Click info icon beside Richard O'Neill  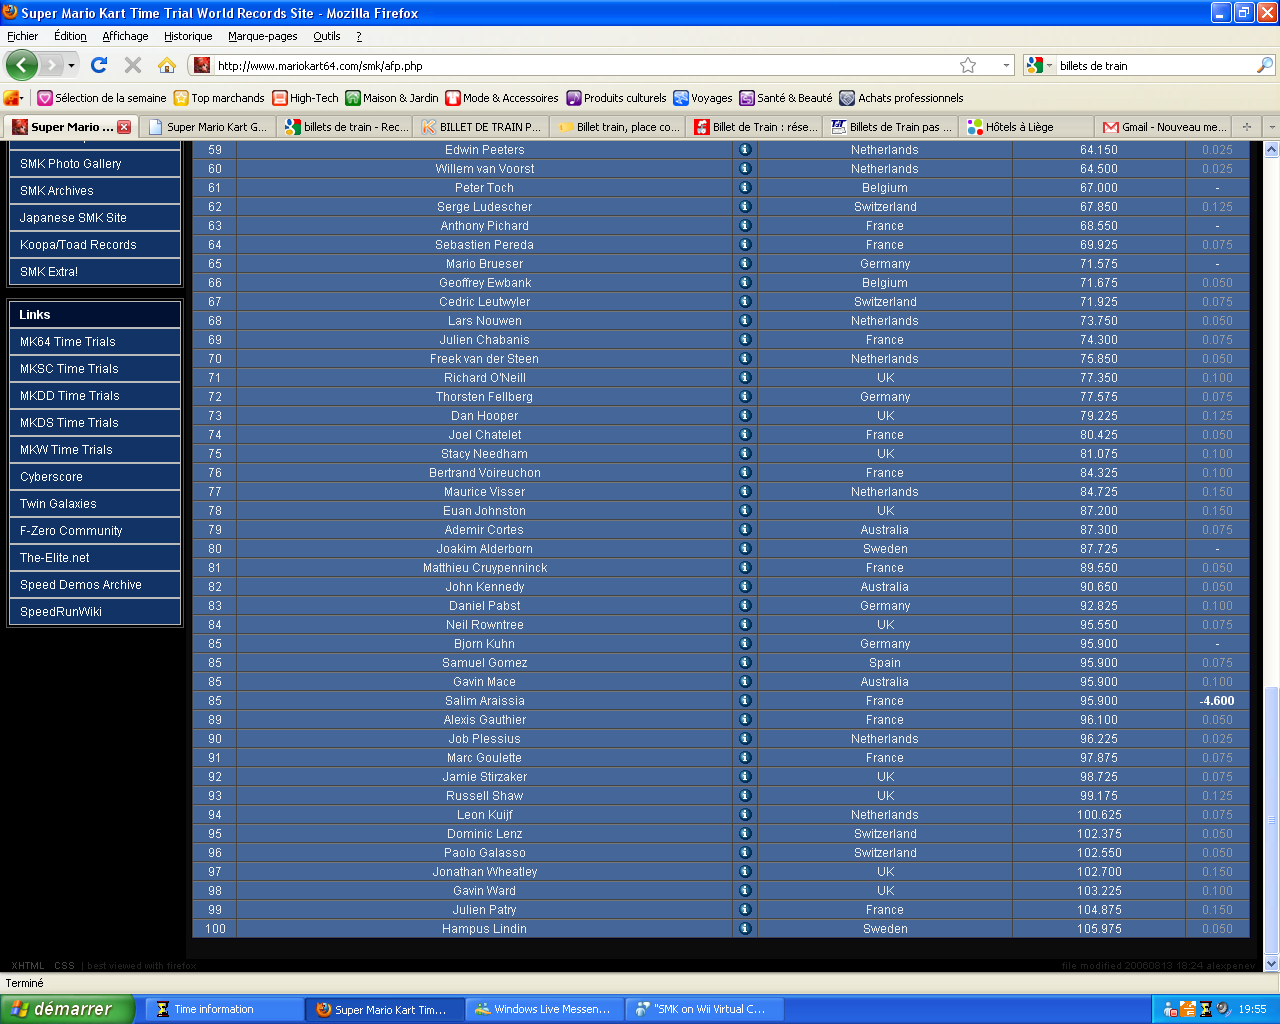(745, 378)
